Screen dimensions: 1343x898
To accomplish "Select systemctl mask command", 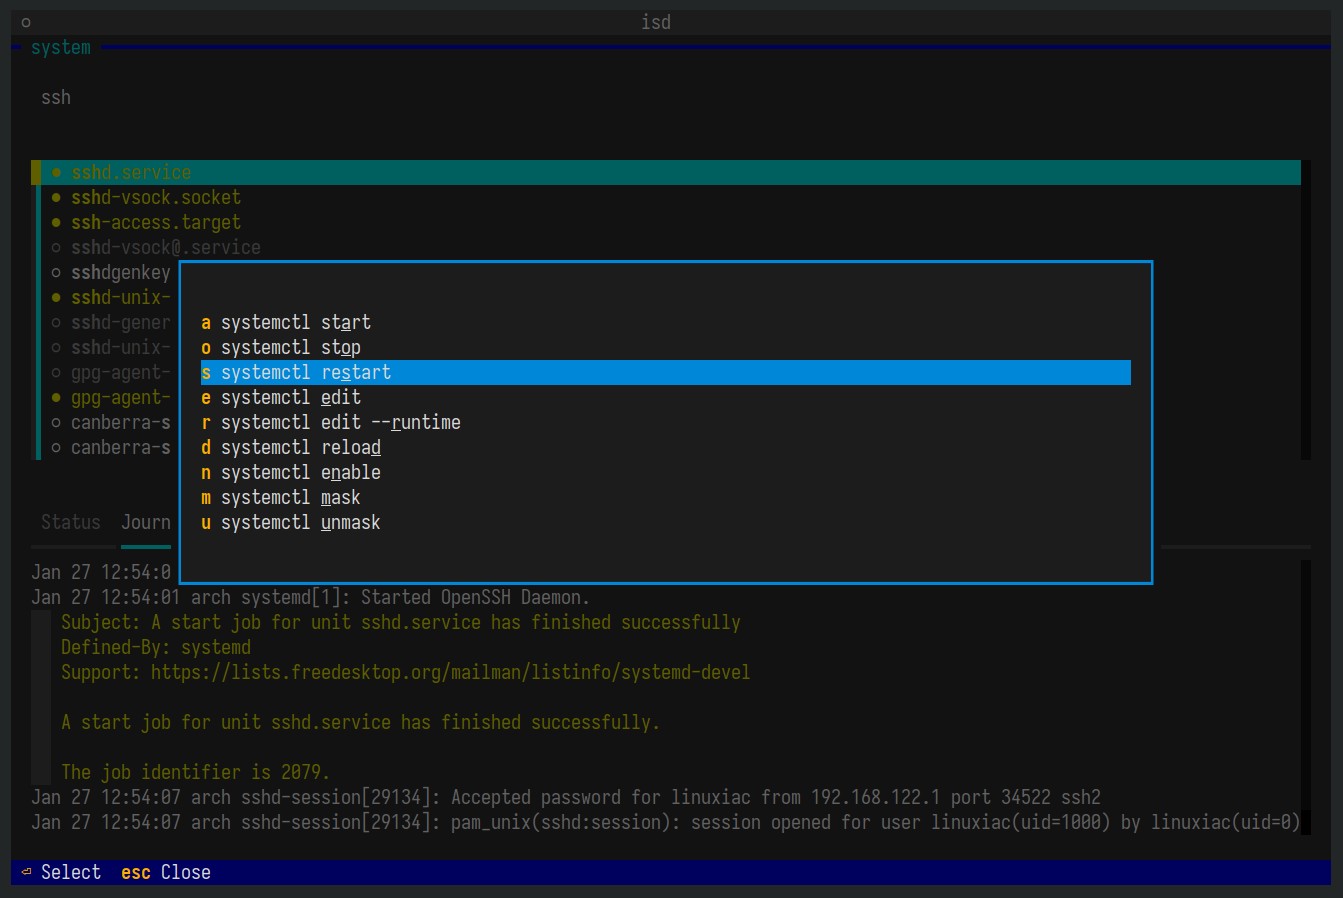I will click(665, 497).
